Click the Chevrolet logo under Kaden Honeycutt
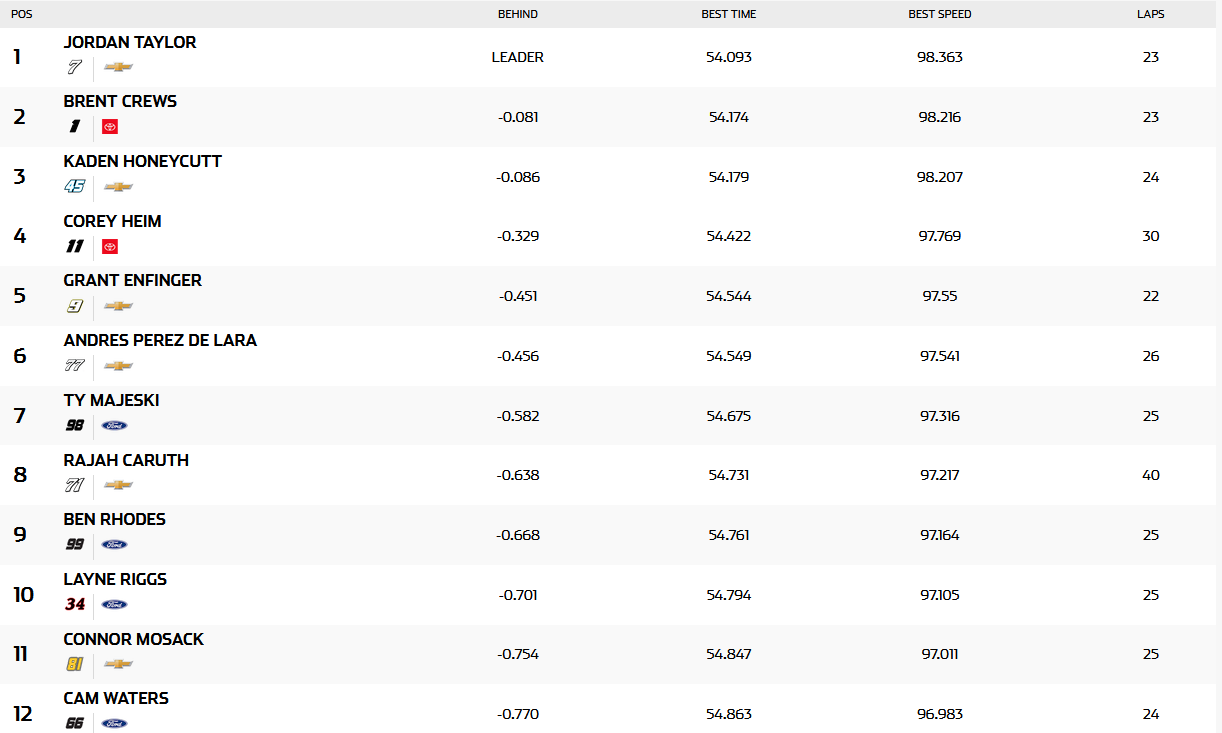The height and width of the screenshot is (733, 1222). pos(118,187)
